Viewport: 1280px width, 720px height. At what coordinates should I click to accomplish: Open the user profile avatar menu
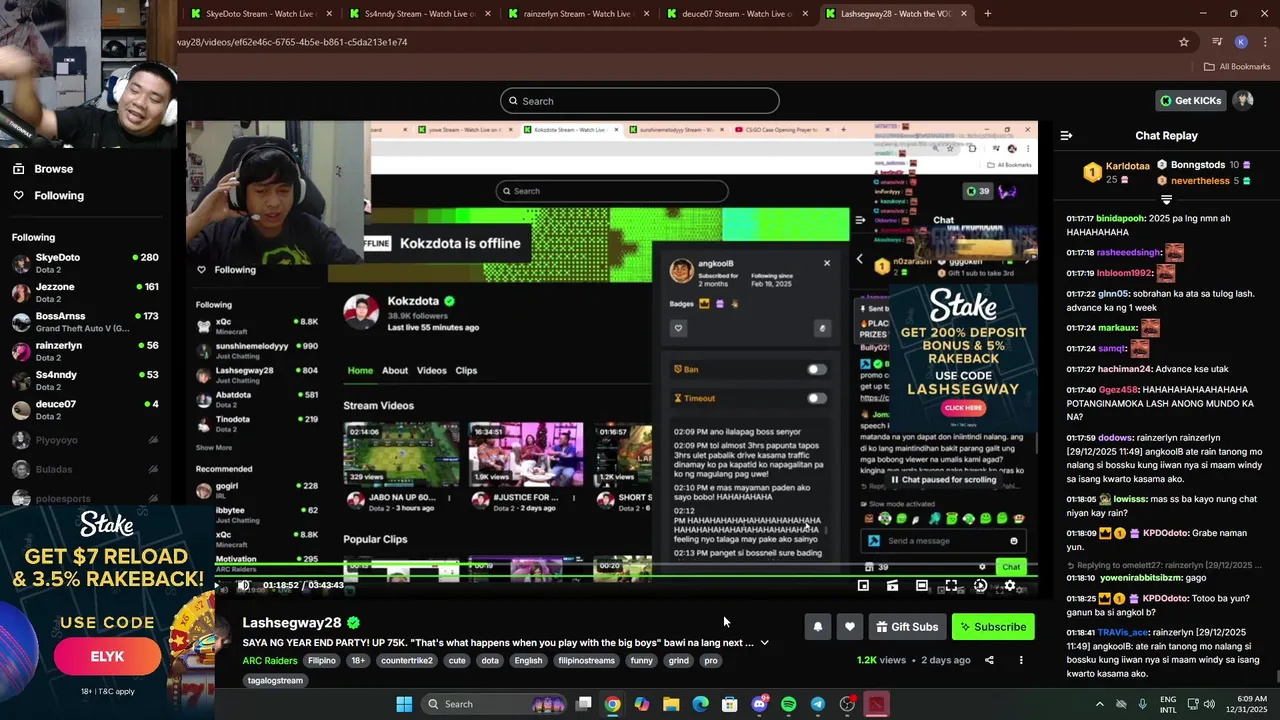[1243, 101]
